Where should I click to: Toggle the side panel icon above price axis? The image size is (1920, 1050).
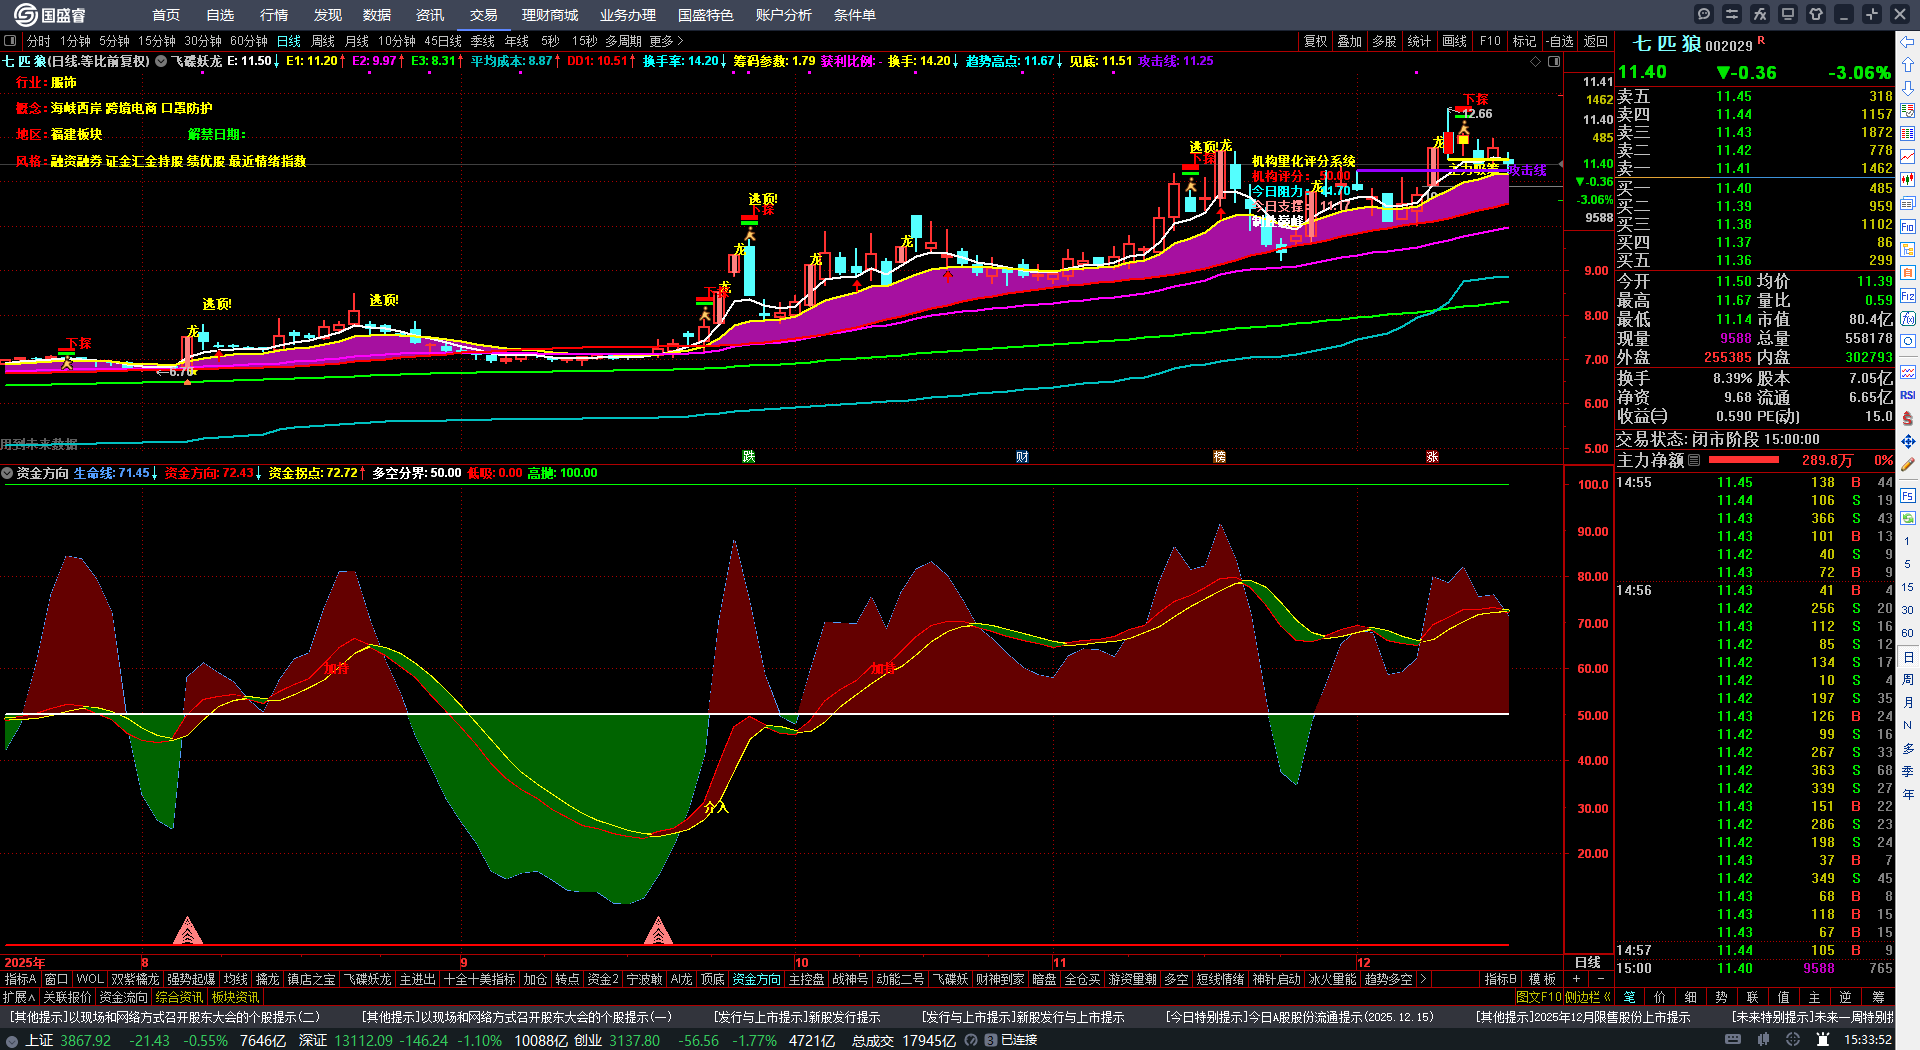pyautogui.click(x=1554, y=61)
